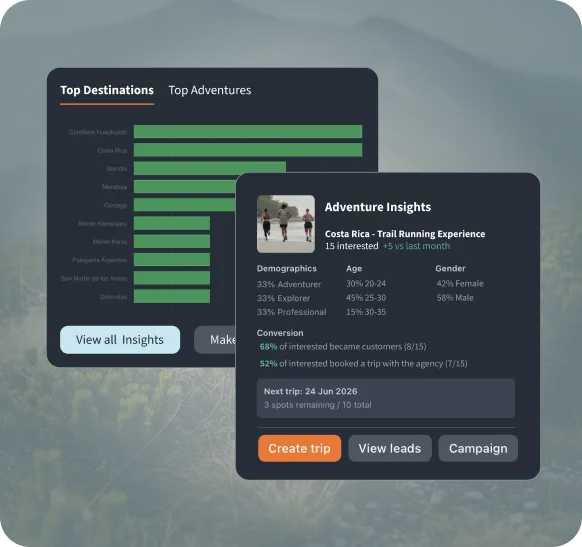Open the View leads button
Image resolution: width=582 pixels, height=547 pixels.
(390, 448)
